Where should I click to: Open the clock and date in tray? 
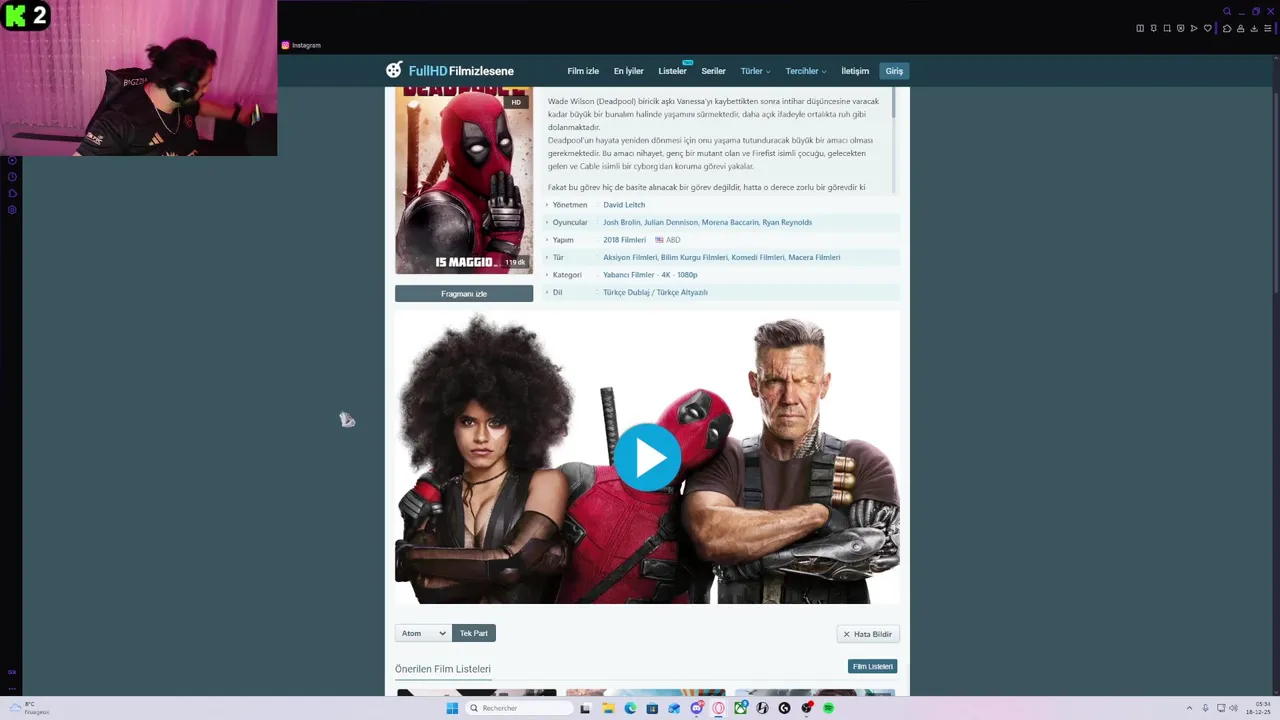point(1259,708)
